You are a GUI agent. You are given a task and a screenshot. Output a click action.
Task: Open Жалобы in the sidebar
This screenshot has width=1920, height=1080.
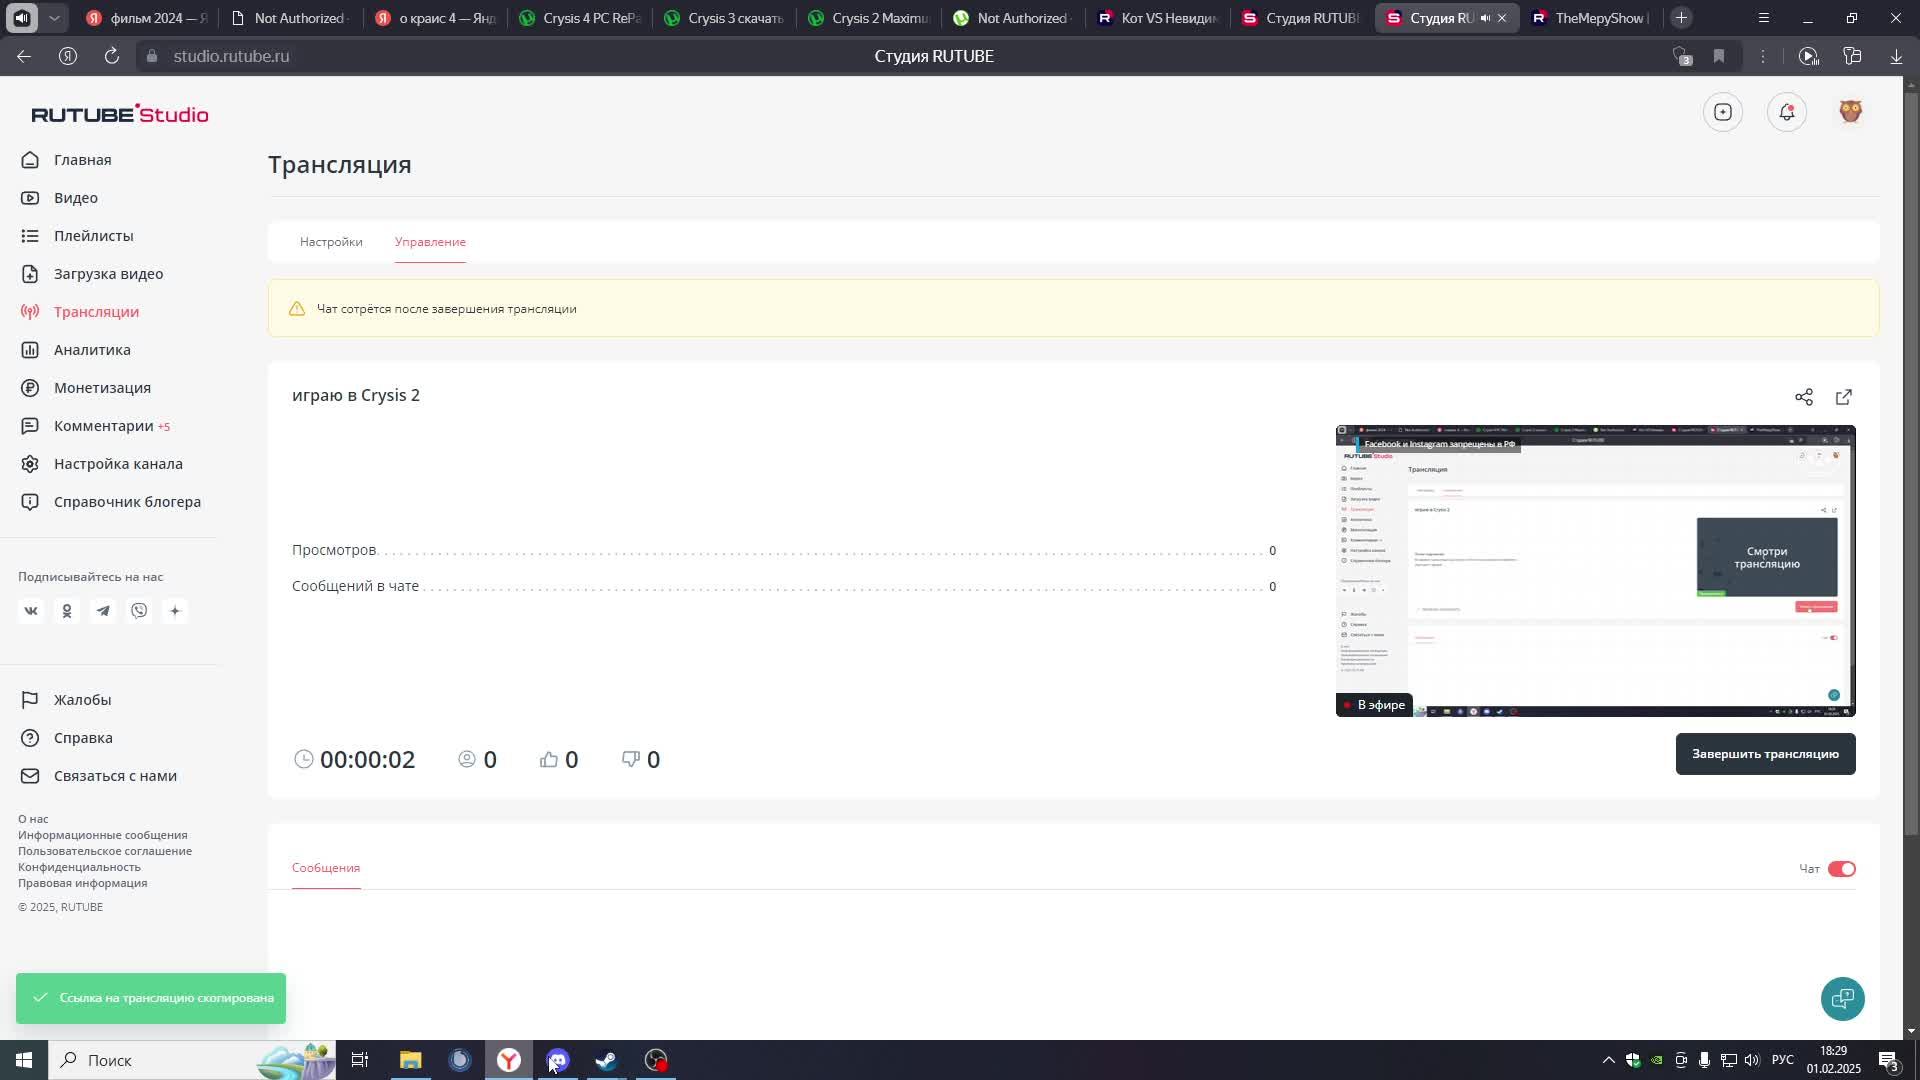tap(66, 700)
